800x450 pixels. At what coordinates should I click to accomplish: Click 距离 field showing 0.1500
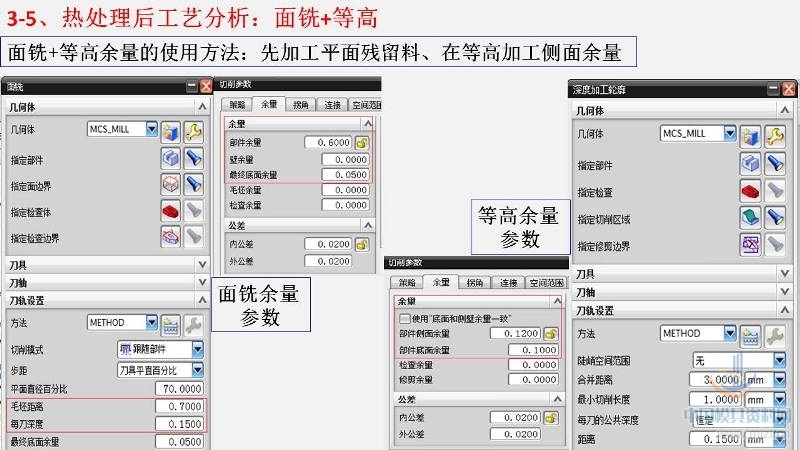point(715,439)
